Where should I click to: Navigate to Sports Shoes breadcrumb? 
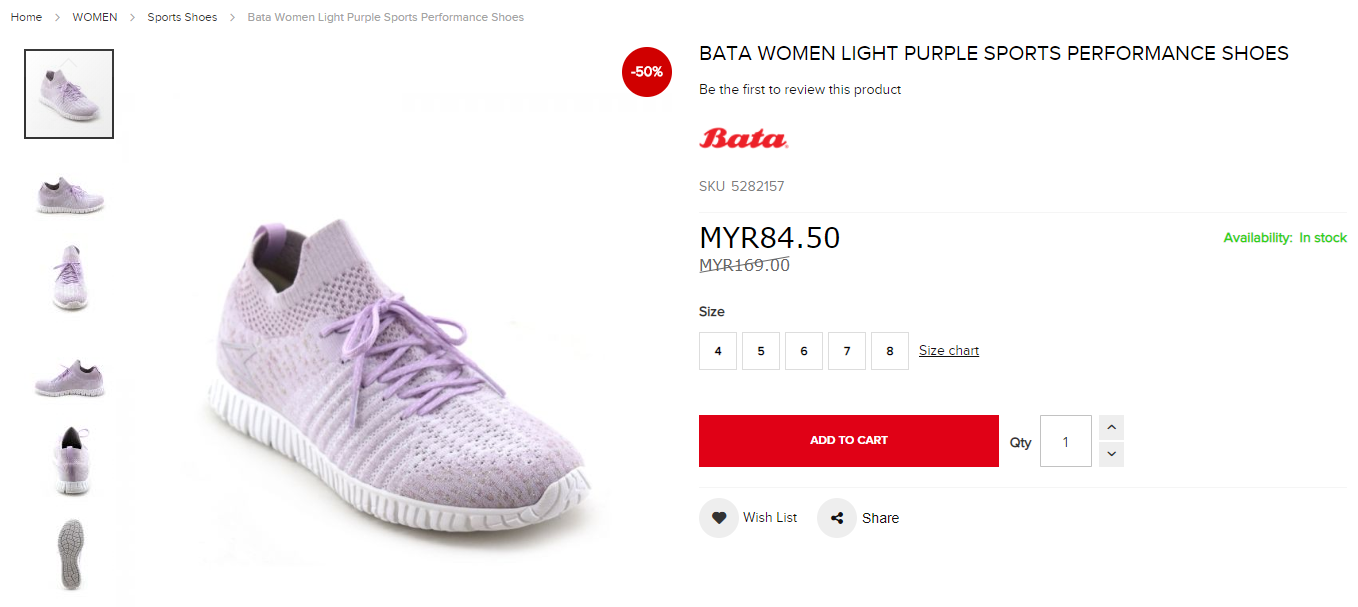(182, 17)
